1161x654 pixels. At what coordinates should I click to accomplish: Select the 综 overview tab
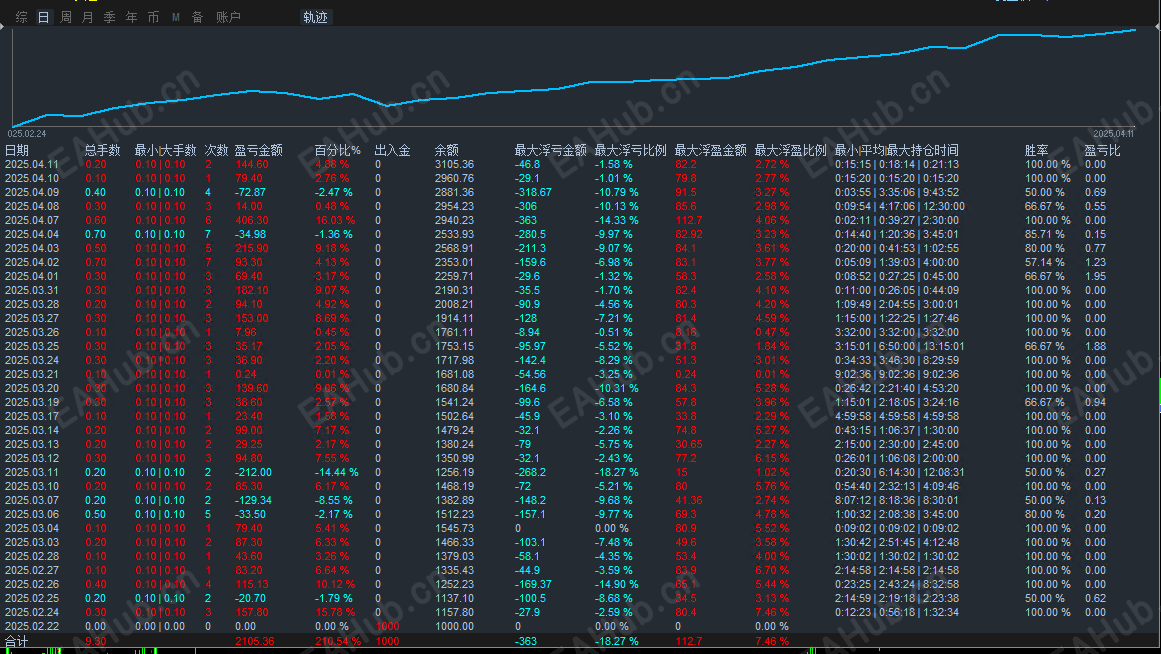click(x=20, y=17)
